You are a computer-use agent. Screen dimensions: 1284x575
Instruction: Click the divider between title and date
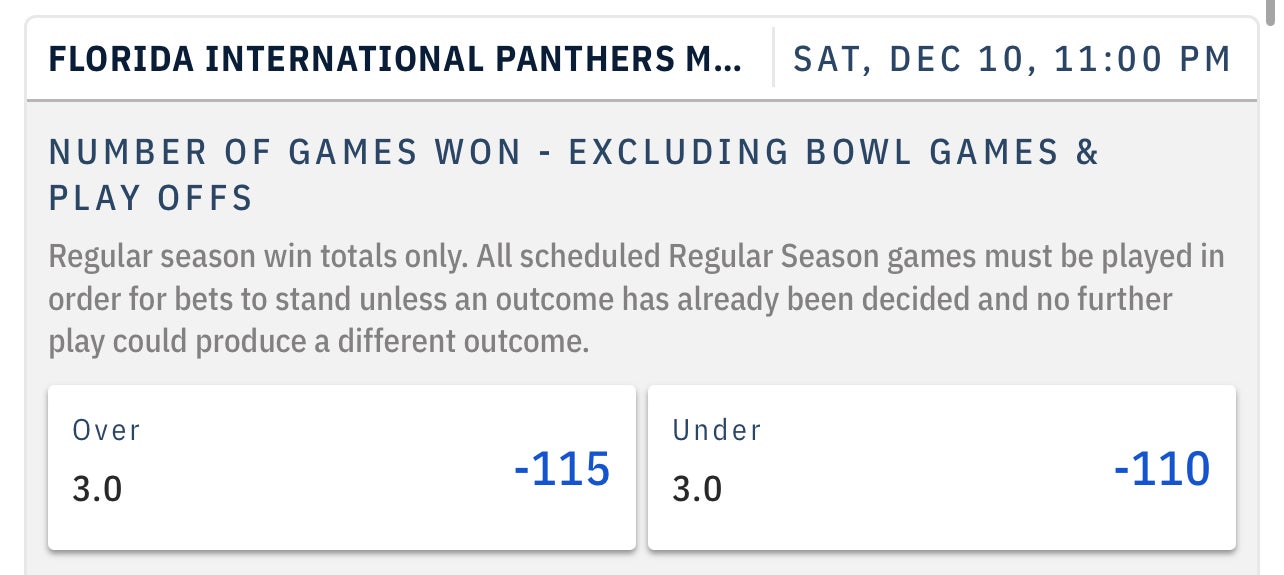click(773, 58)
